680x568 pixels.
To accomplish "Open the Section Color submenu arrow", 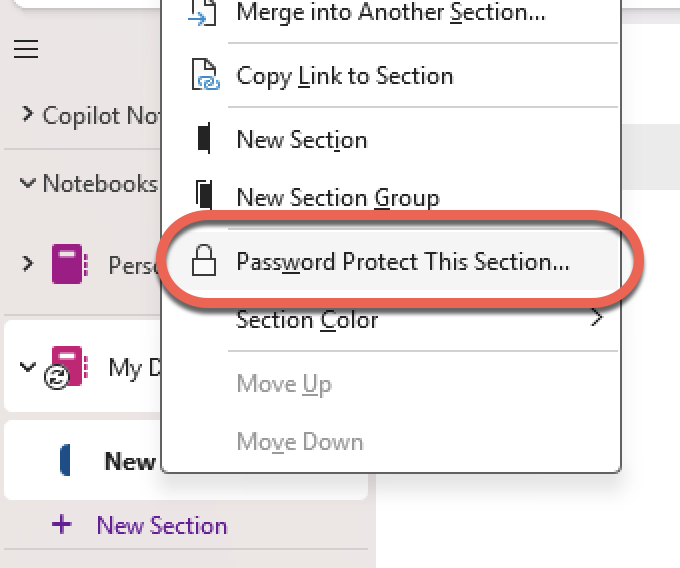I will (597, 318).
